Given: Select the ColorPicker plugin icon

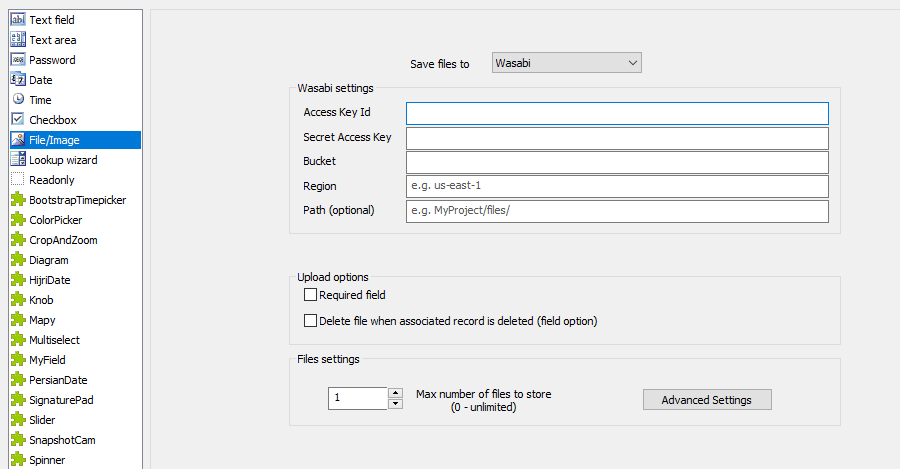Looking at the screenshot, I should tap(18, 220).
